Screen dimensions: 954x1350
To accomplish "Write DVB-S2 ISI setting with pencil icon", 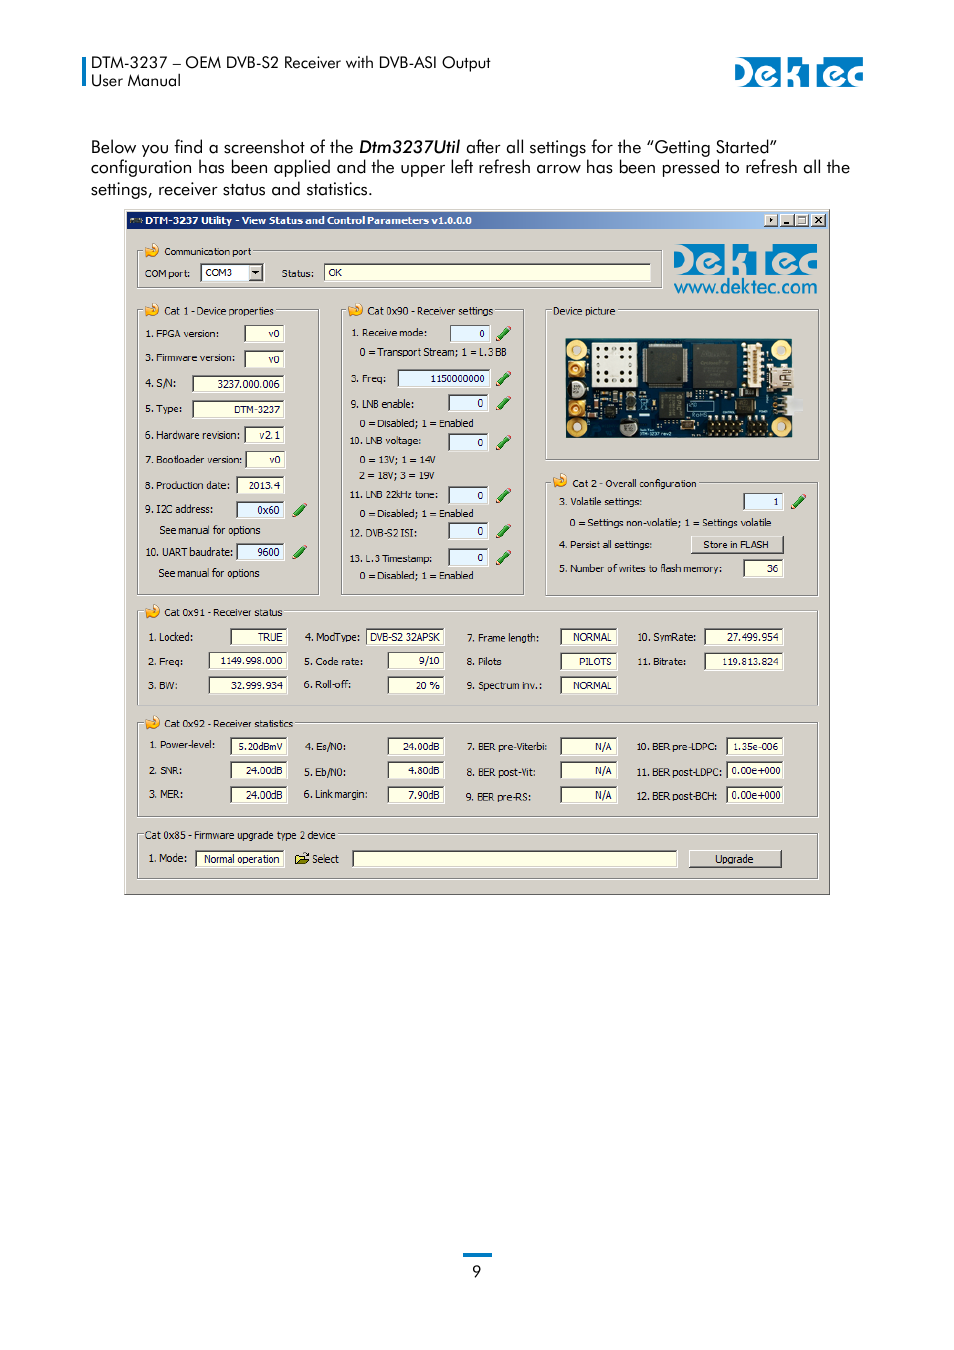I will [x=503, y=532].
